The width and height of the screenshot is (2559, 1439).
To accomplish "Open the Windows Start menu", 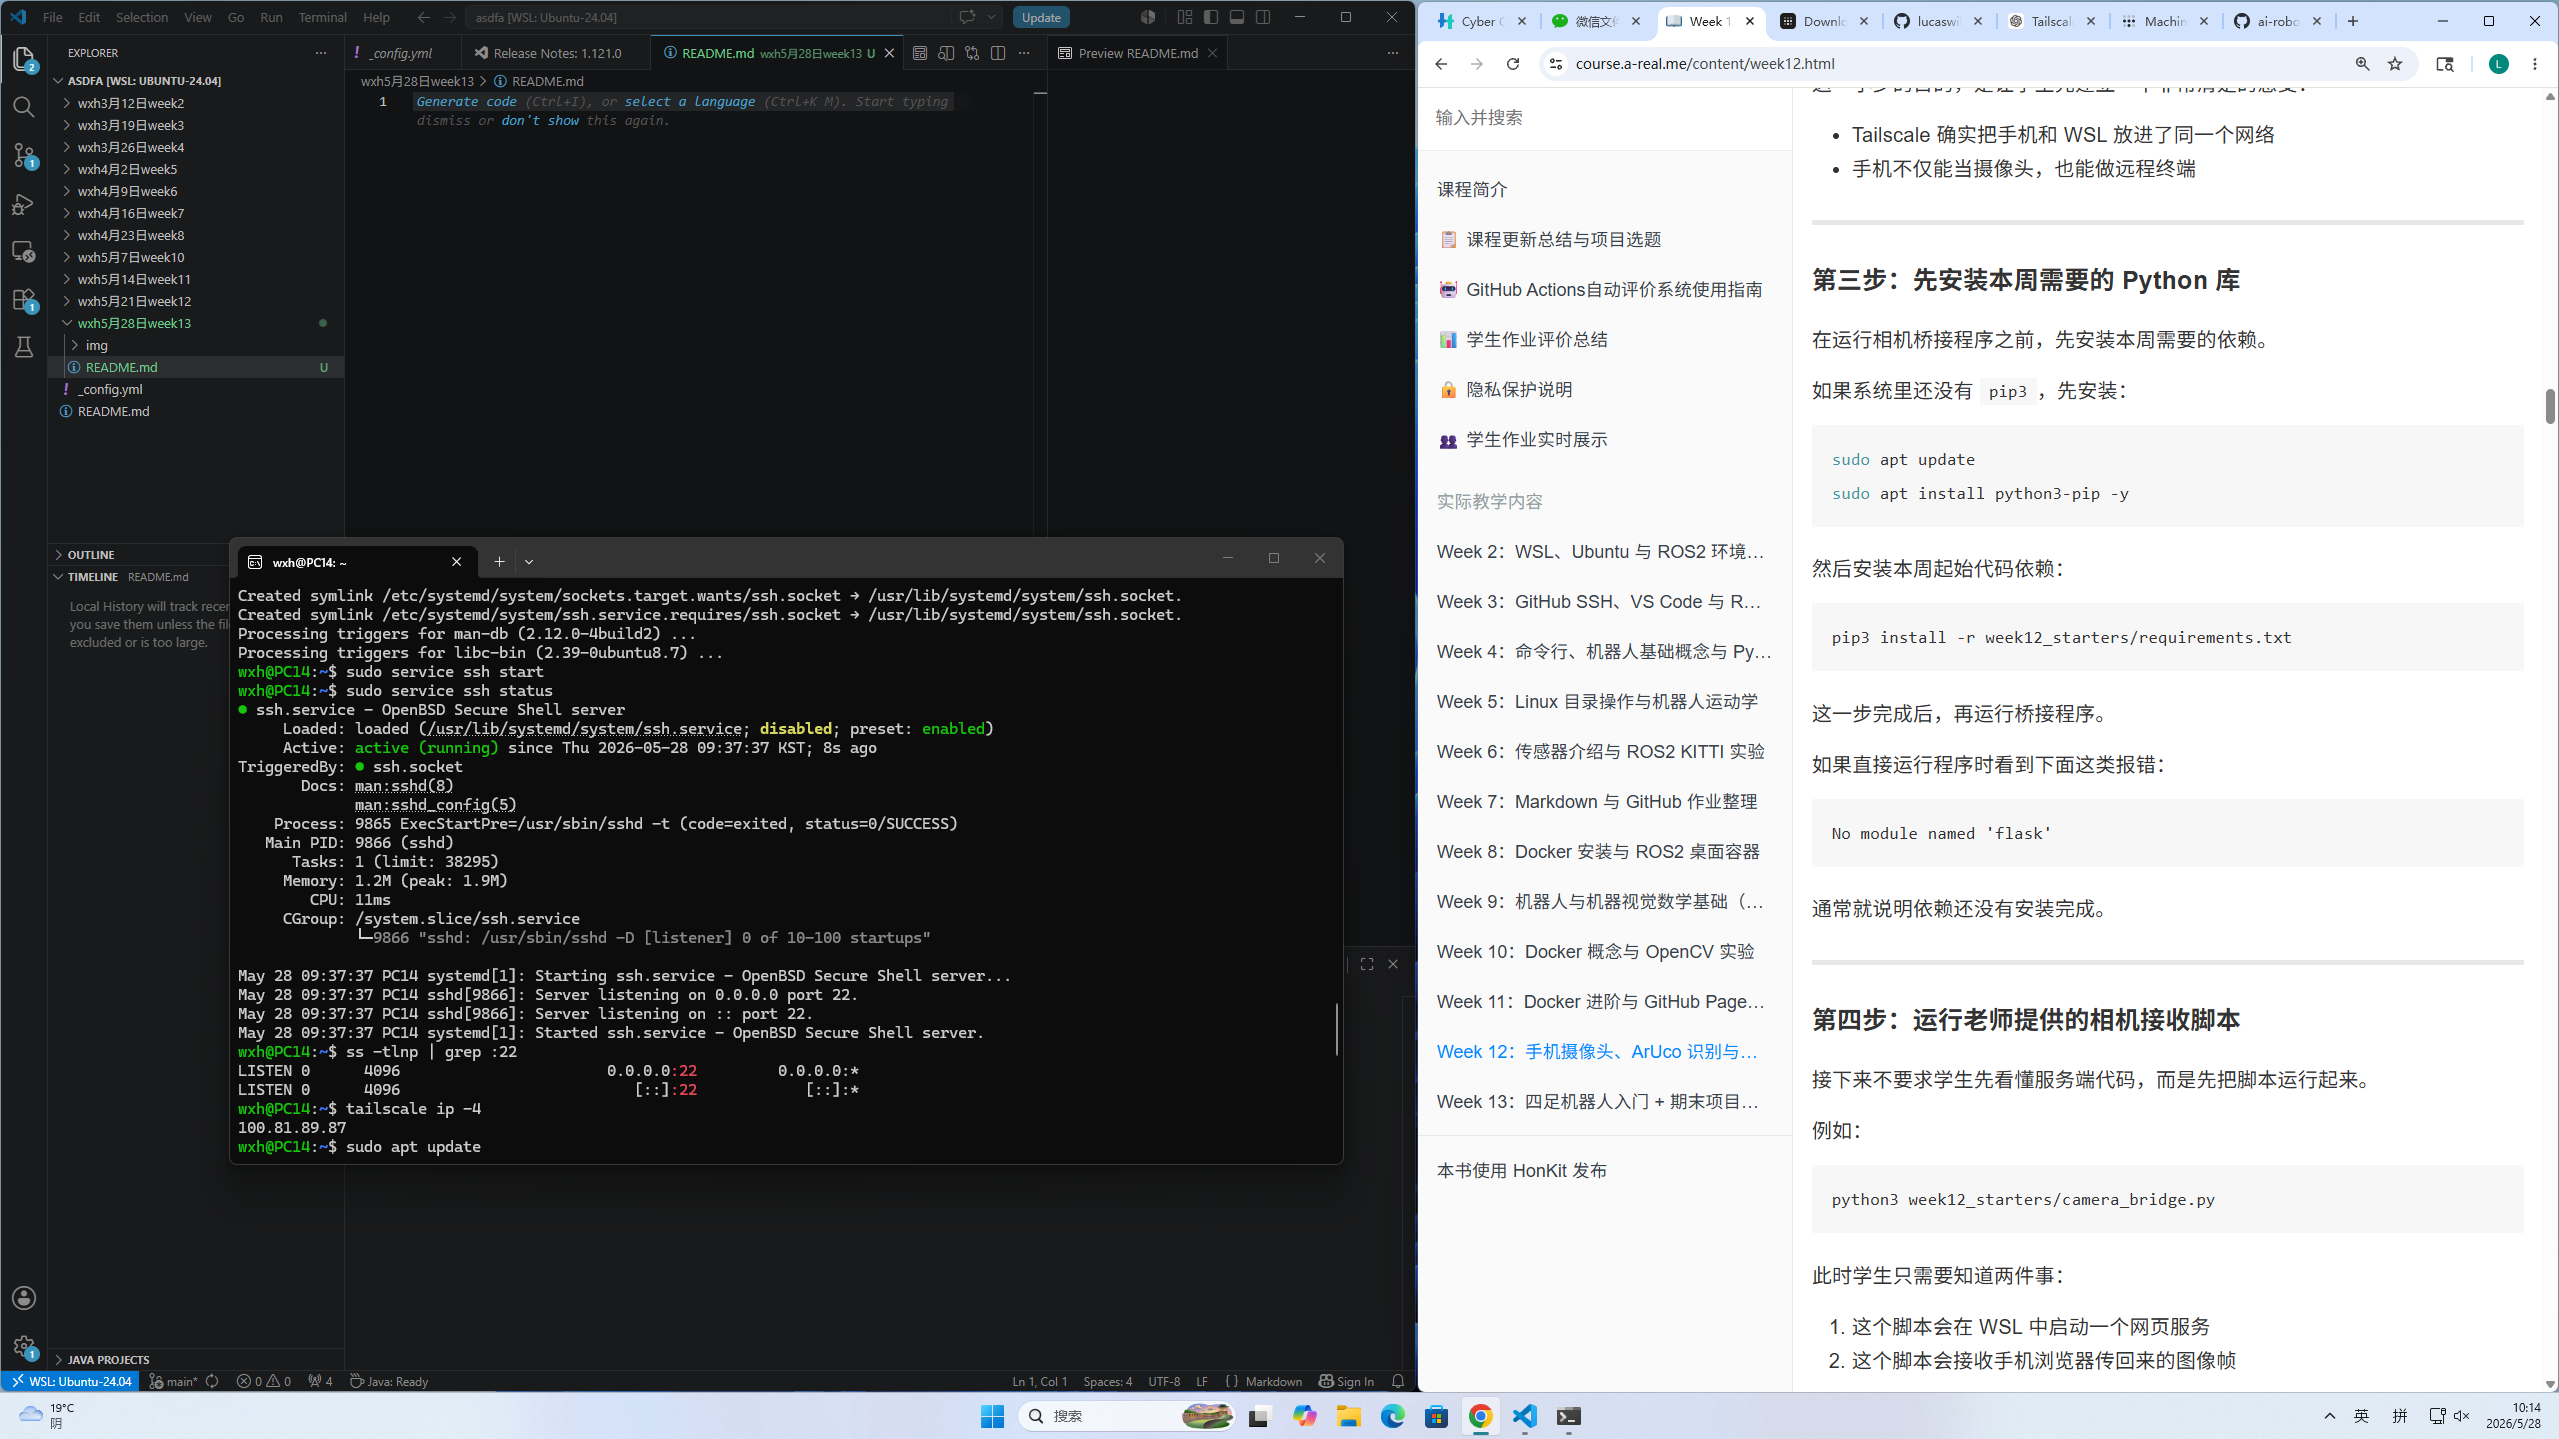I will coord(992,1416).
